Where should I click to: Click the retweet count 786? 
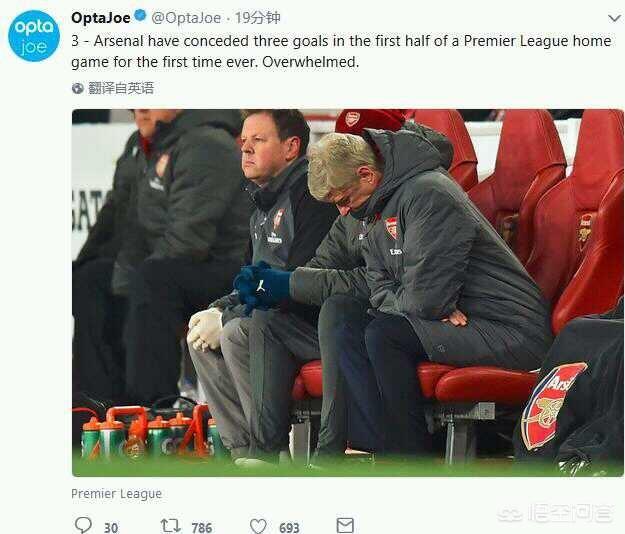pyautogui.click(x=201, y=527)
